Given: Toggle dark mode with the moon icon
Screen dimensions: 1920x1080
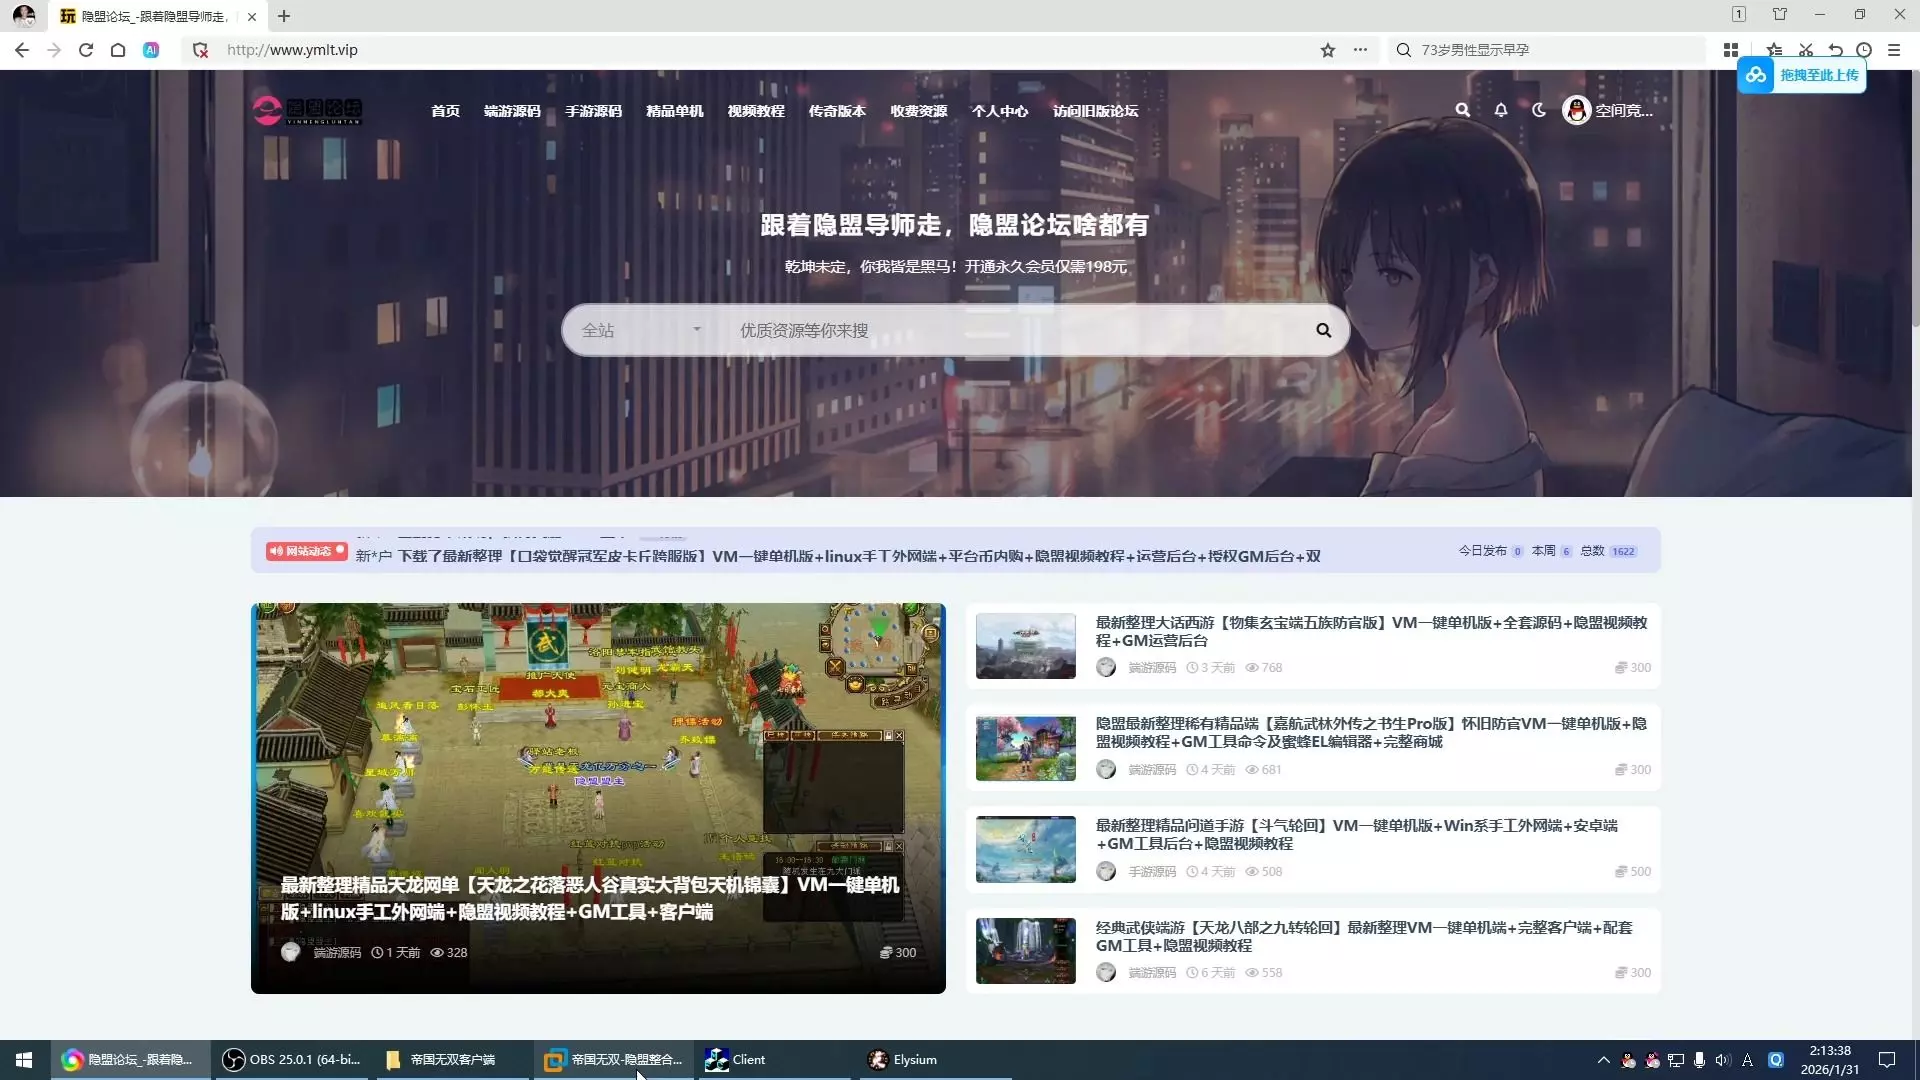Looking at the screenshot, I should click(1538, 110).
